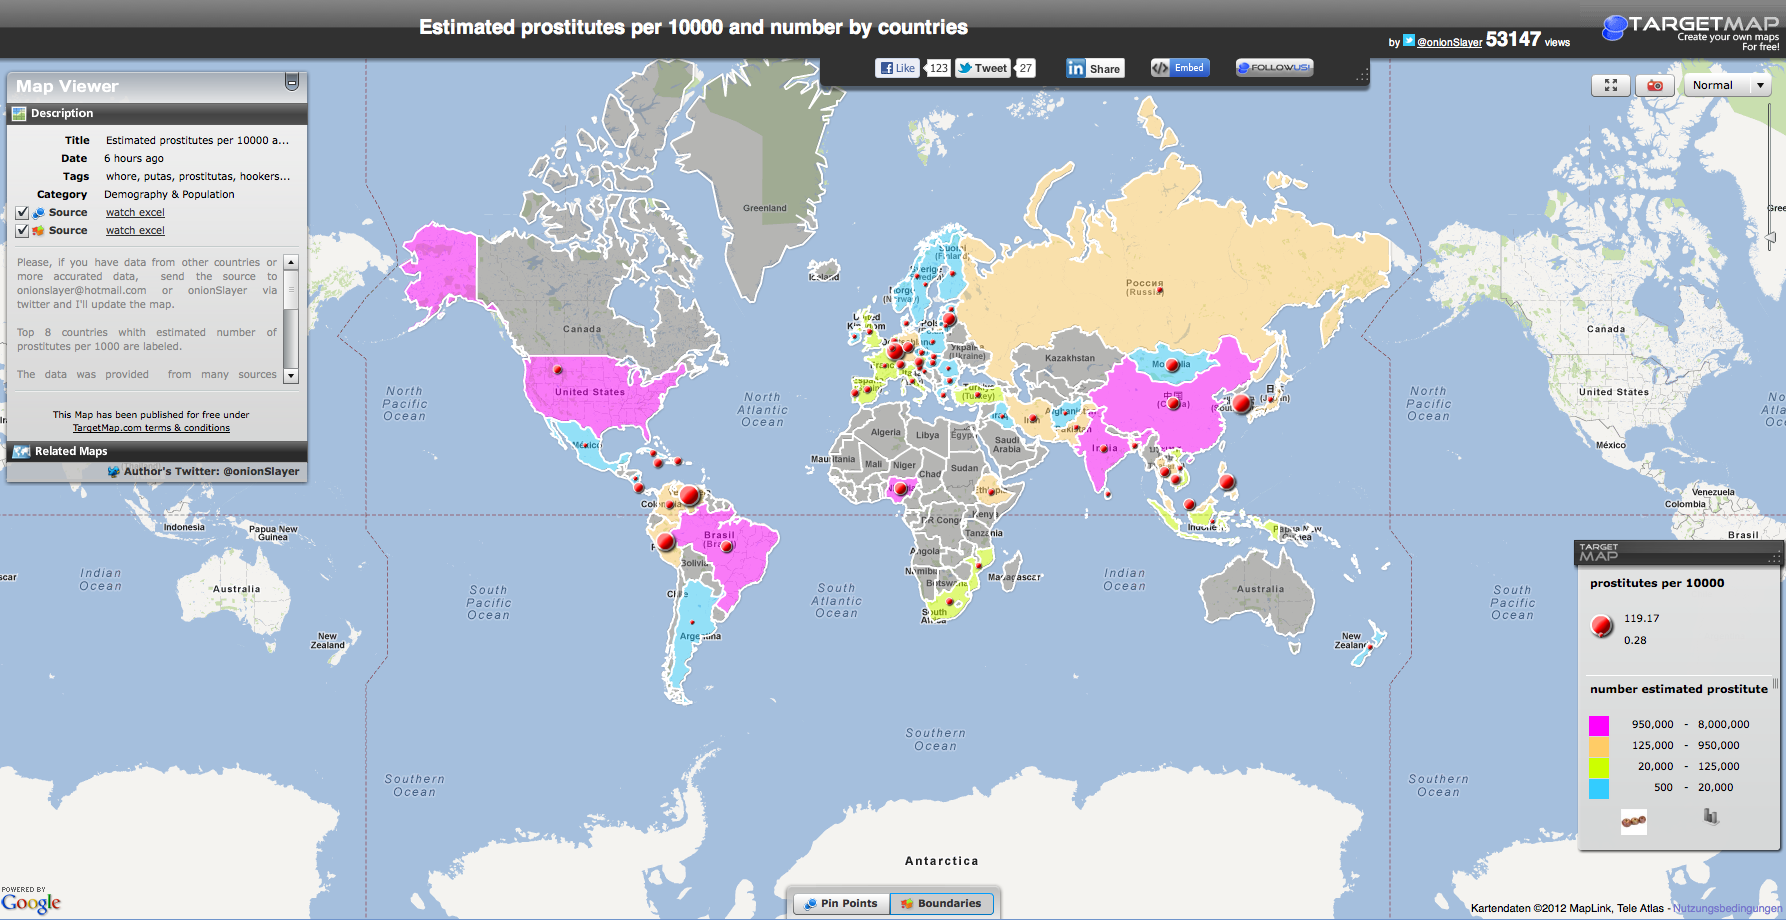Collapse the Description section
This screenshot has height=920, width=1786.
coord(62,114)
